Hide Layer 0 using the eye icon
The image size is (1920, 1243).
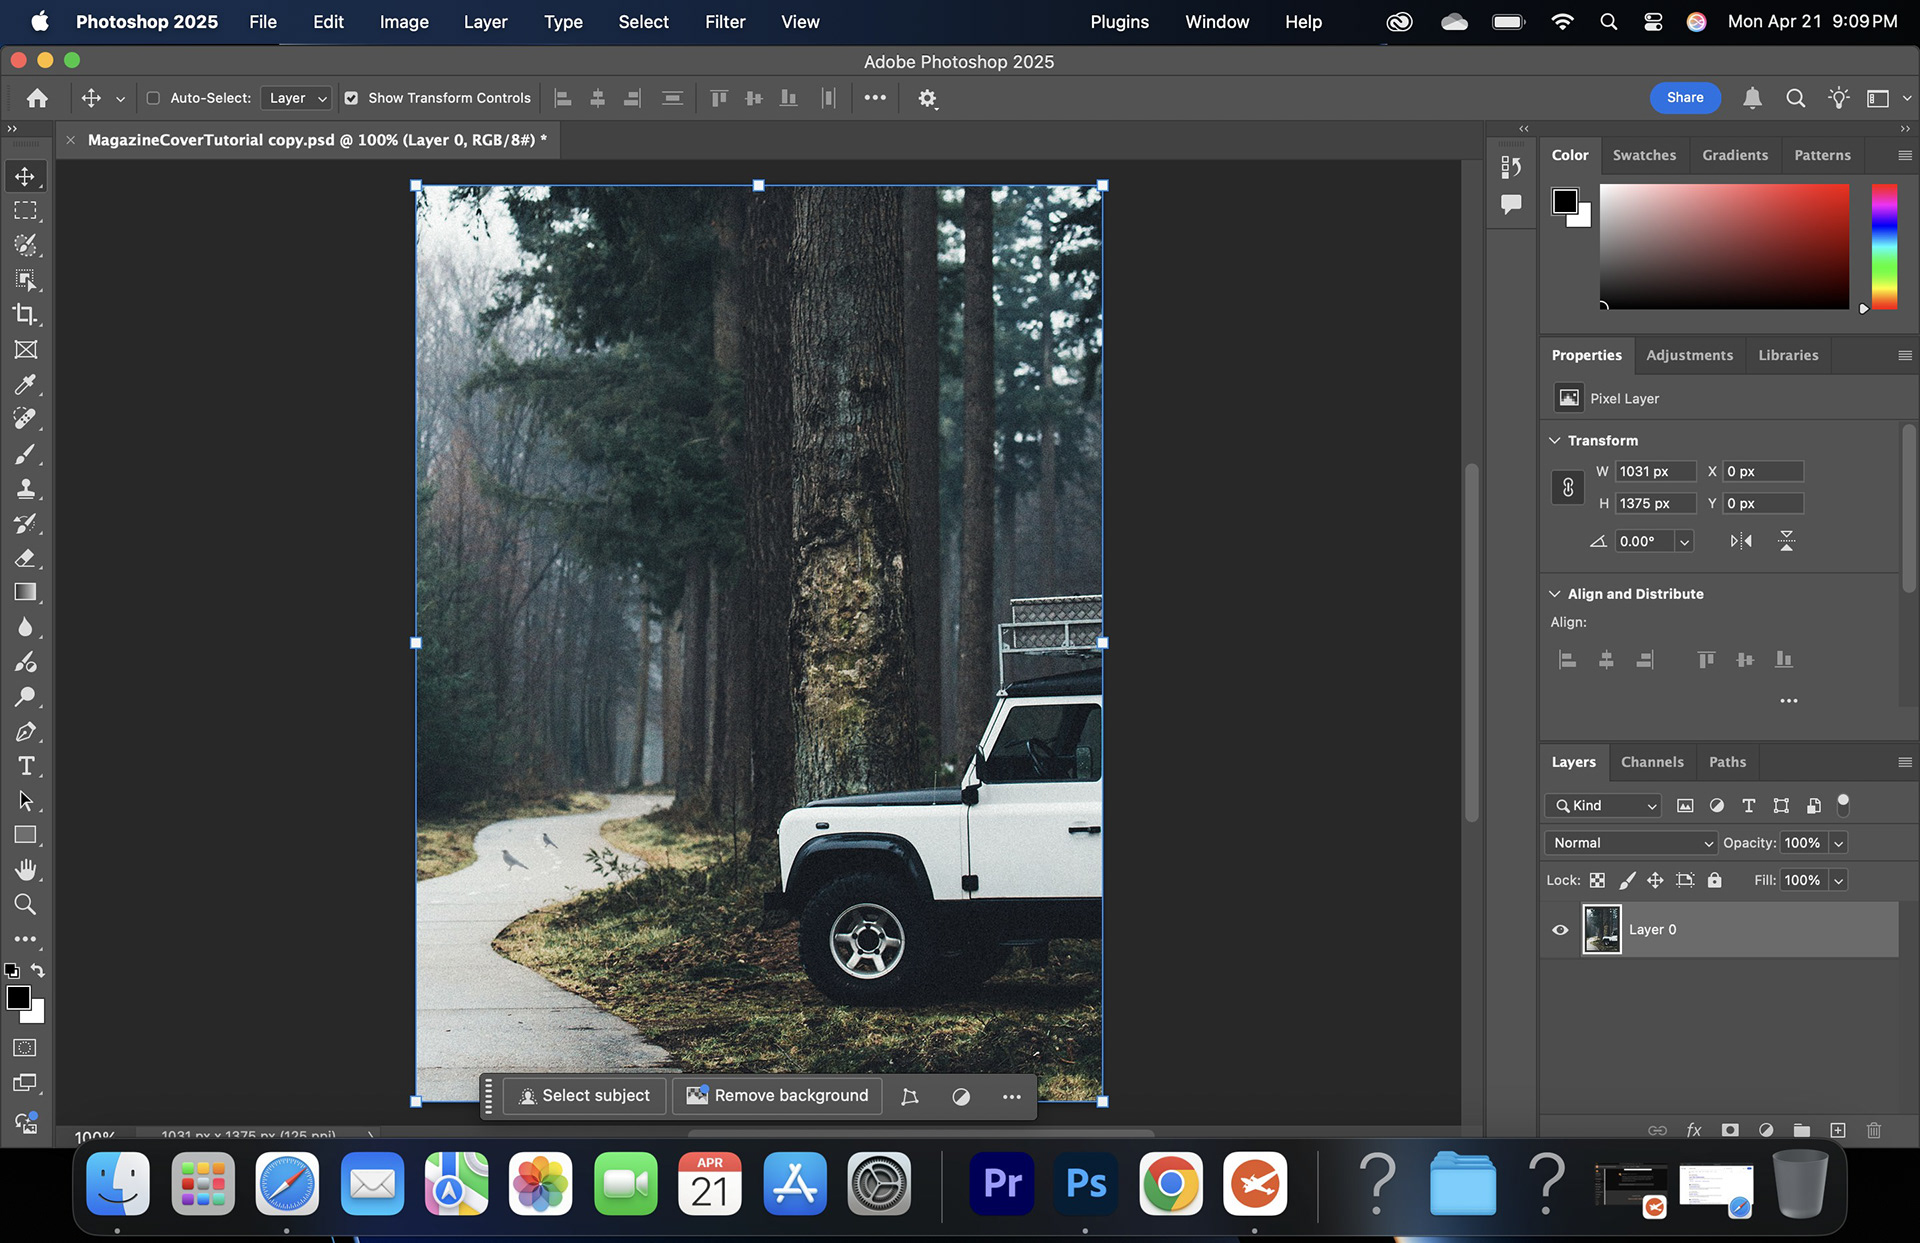[x=1560, y=930]
